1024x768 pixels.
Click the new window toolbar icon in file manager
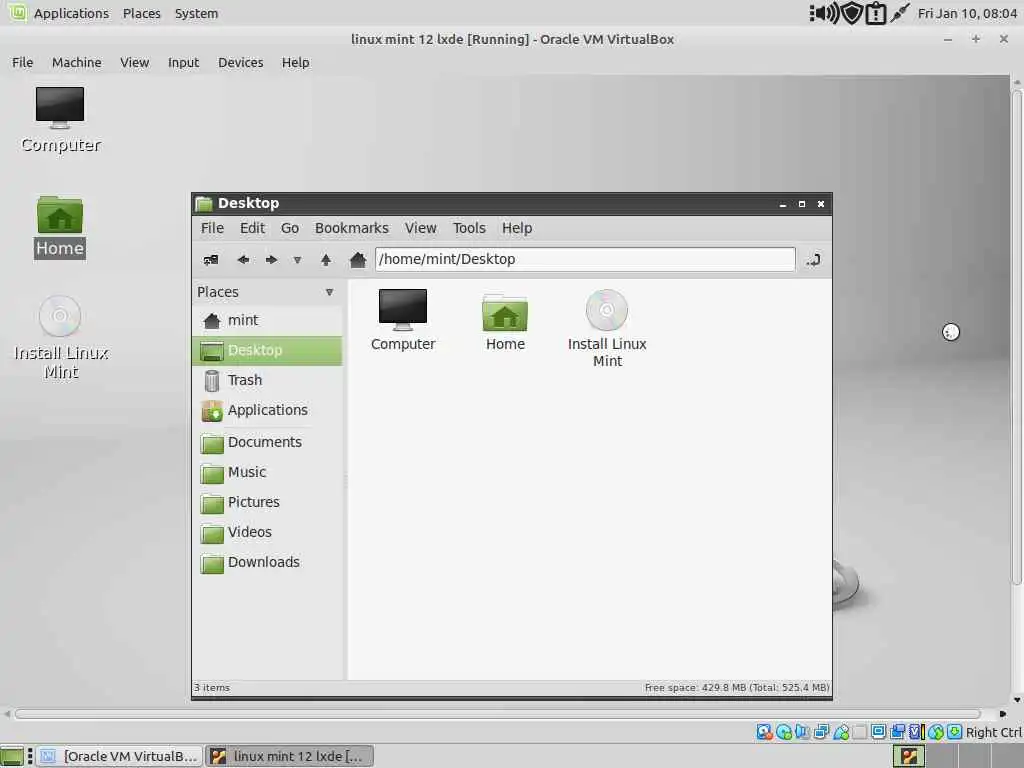coord(211,260)
